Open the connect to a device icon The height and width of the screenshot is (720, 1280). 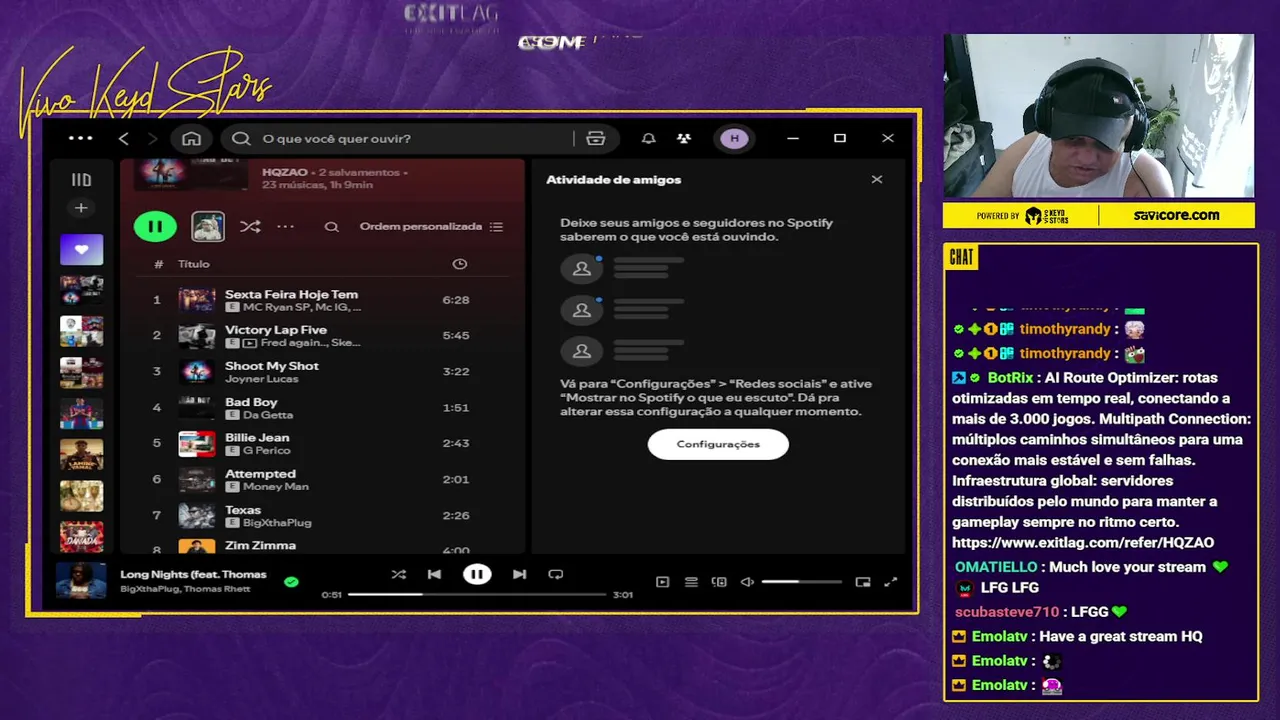pos(719,582)
